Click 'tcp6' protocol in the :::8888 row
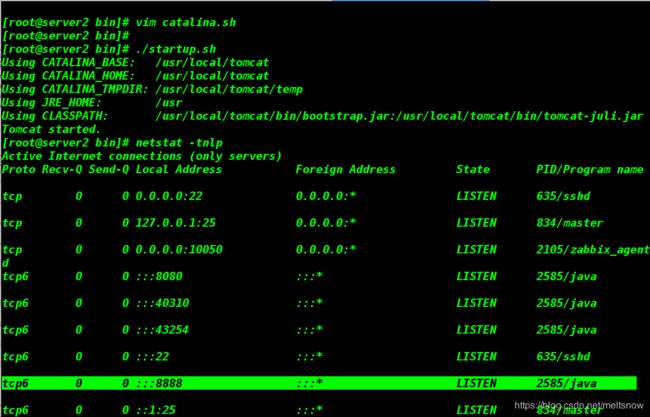 (15, 383)
